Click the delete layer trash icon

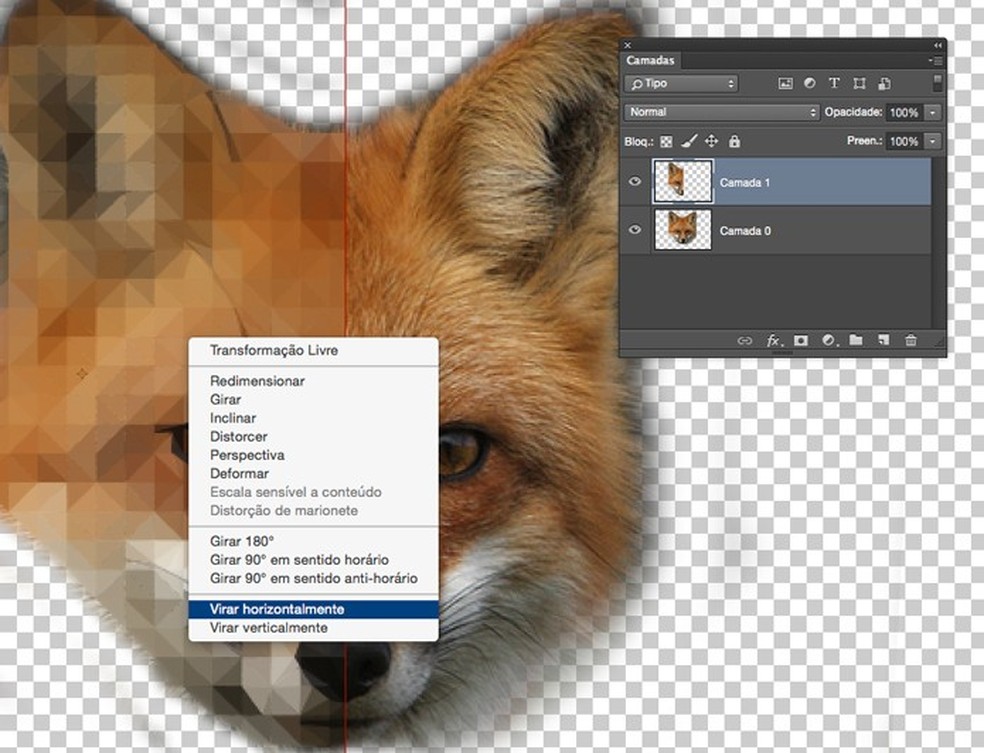(910, 341)
